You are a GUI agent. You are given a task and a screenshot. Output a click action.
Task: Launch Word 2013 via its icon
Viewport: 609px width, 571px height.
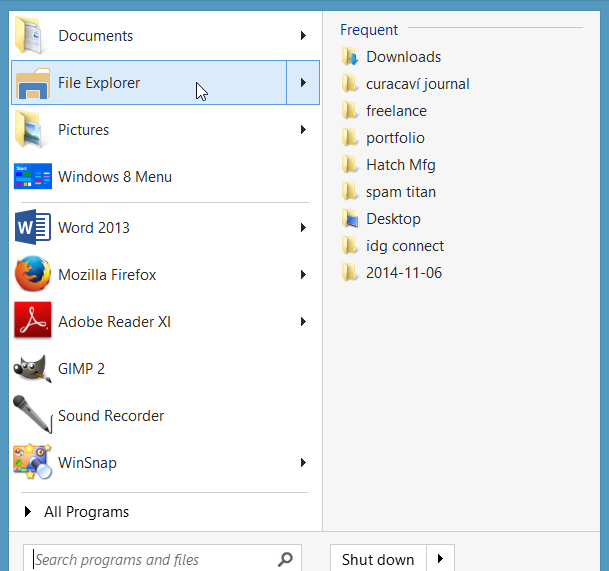33,227
